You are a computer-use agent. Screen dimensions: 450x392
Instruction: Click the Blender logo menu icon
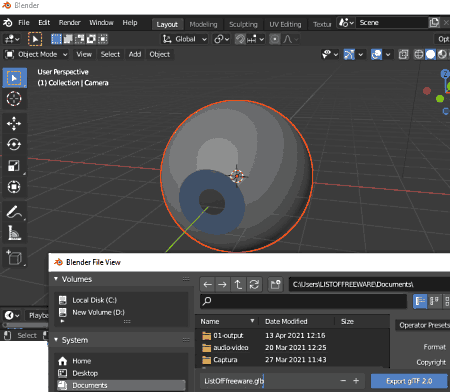pos(8,23)
